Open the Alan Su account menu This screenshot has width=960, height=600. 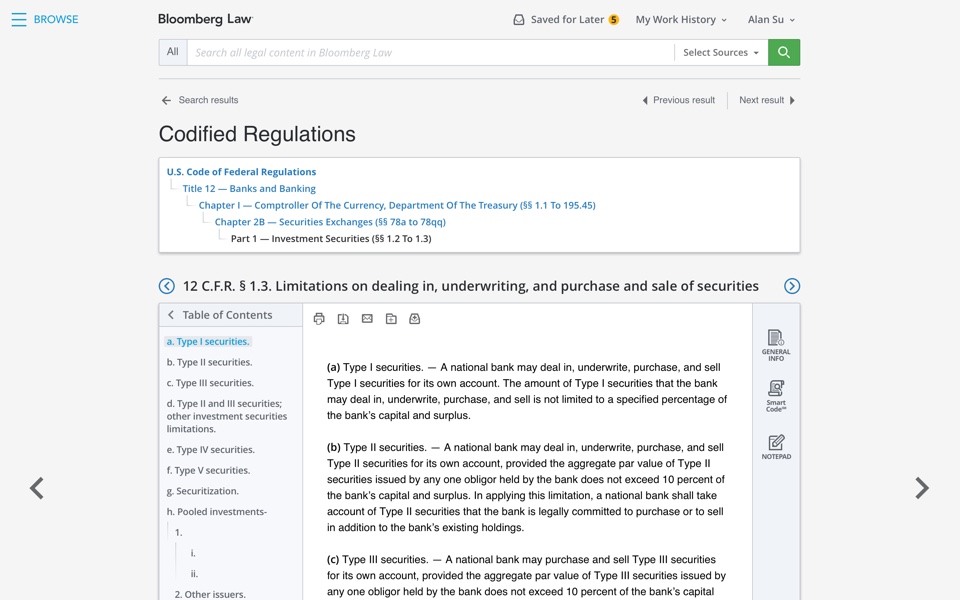click(771, 19)
